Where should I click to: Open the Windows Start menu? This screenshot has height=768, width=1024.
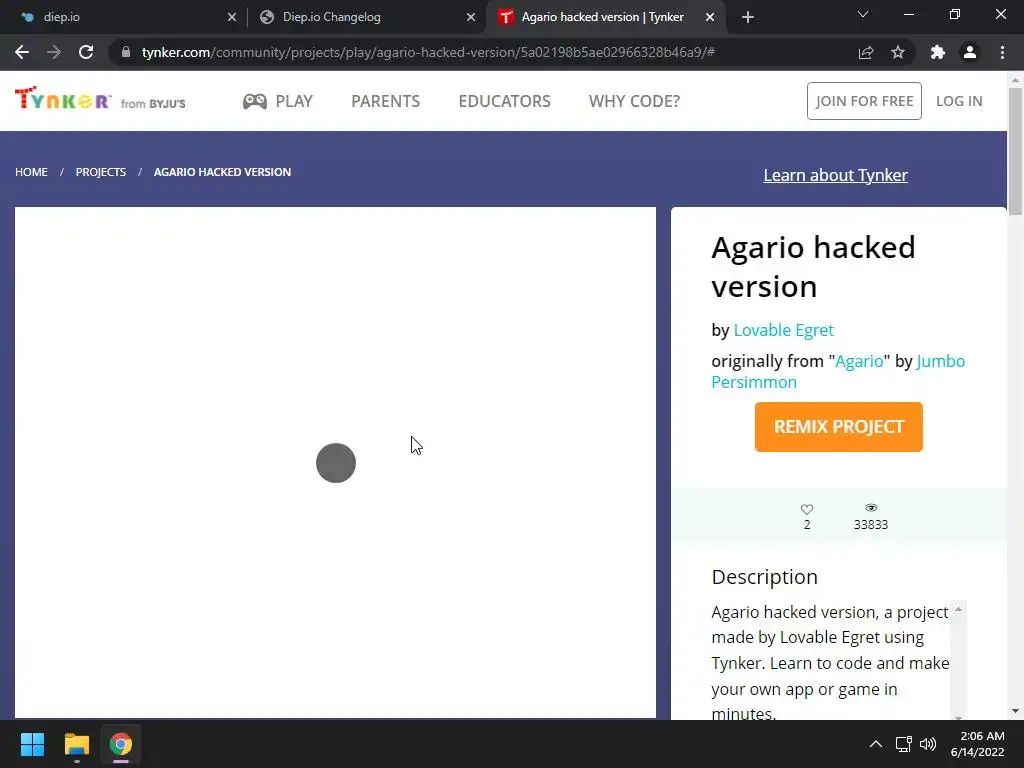click(32, 744)
